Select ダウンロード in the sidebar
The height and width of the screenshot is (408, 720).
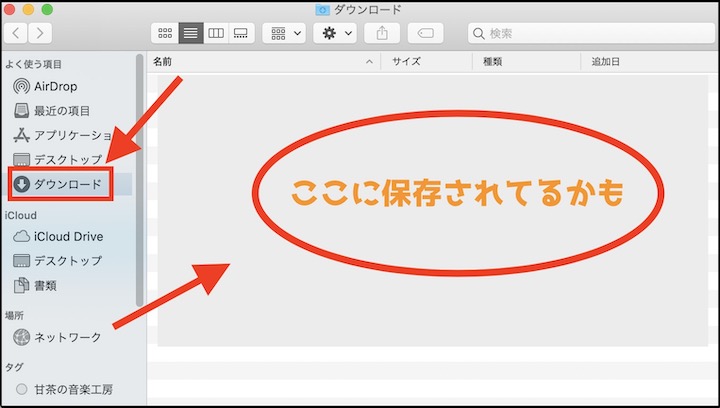[x=69, y=184]
